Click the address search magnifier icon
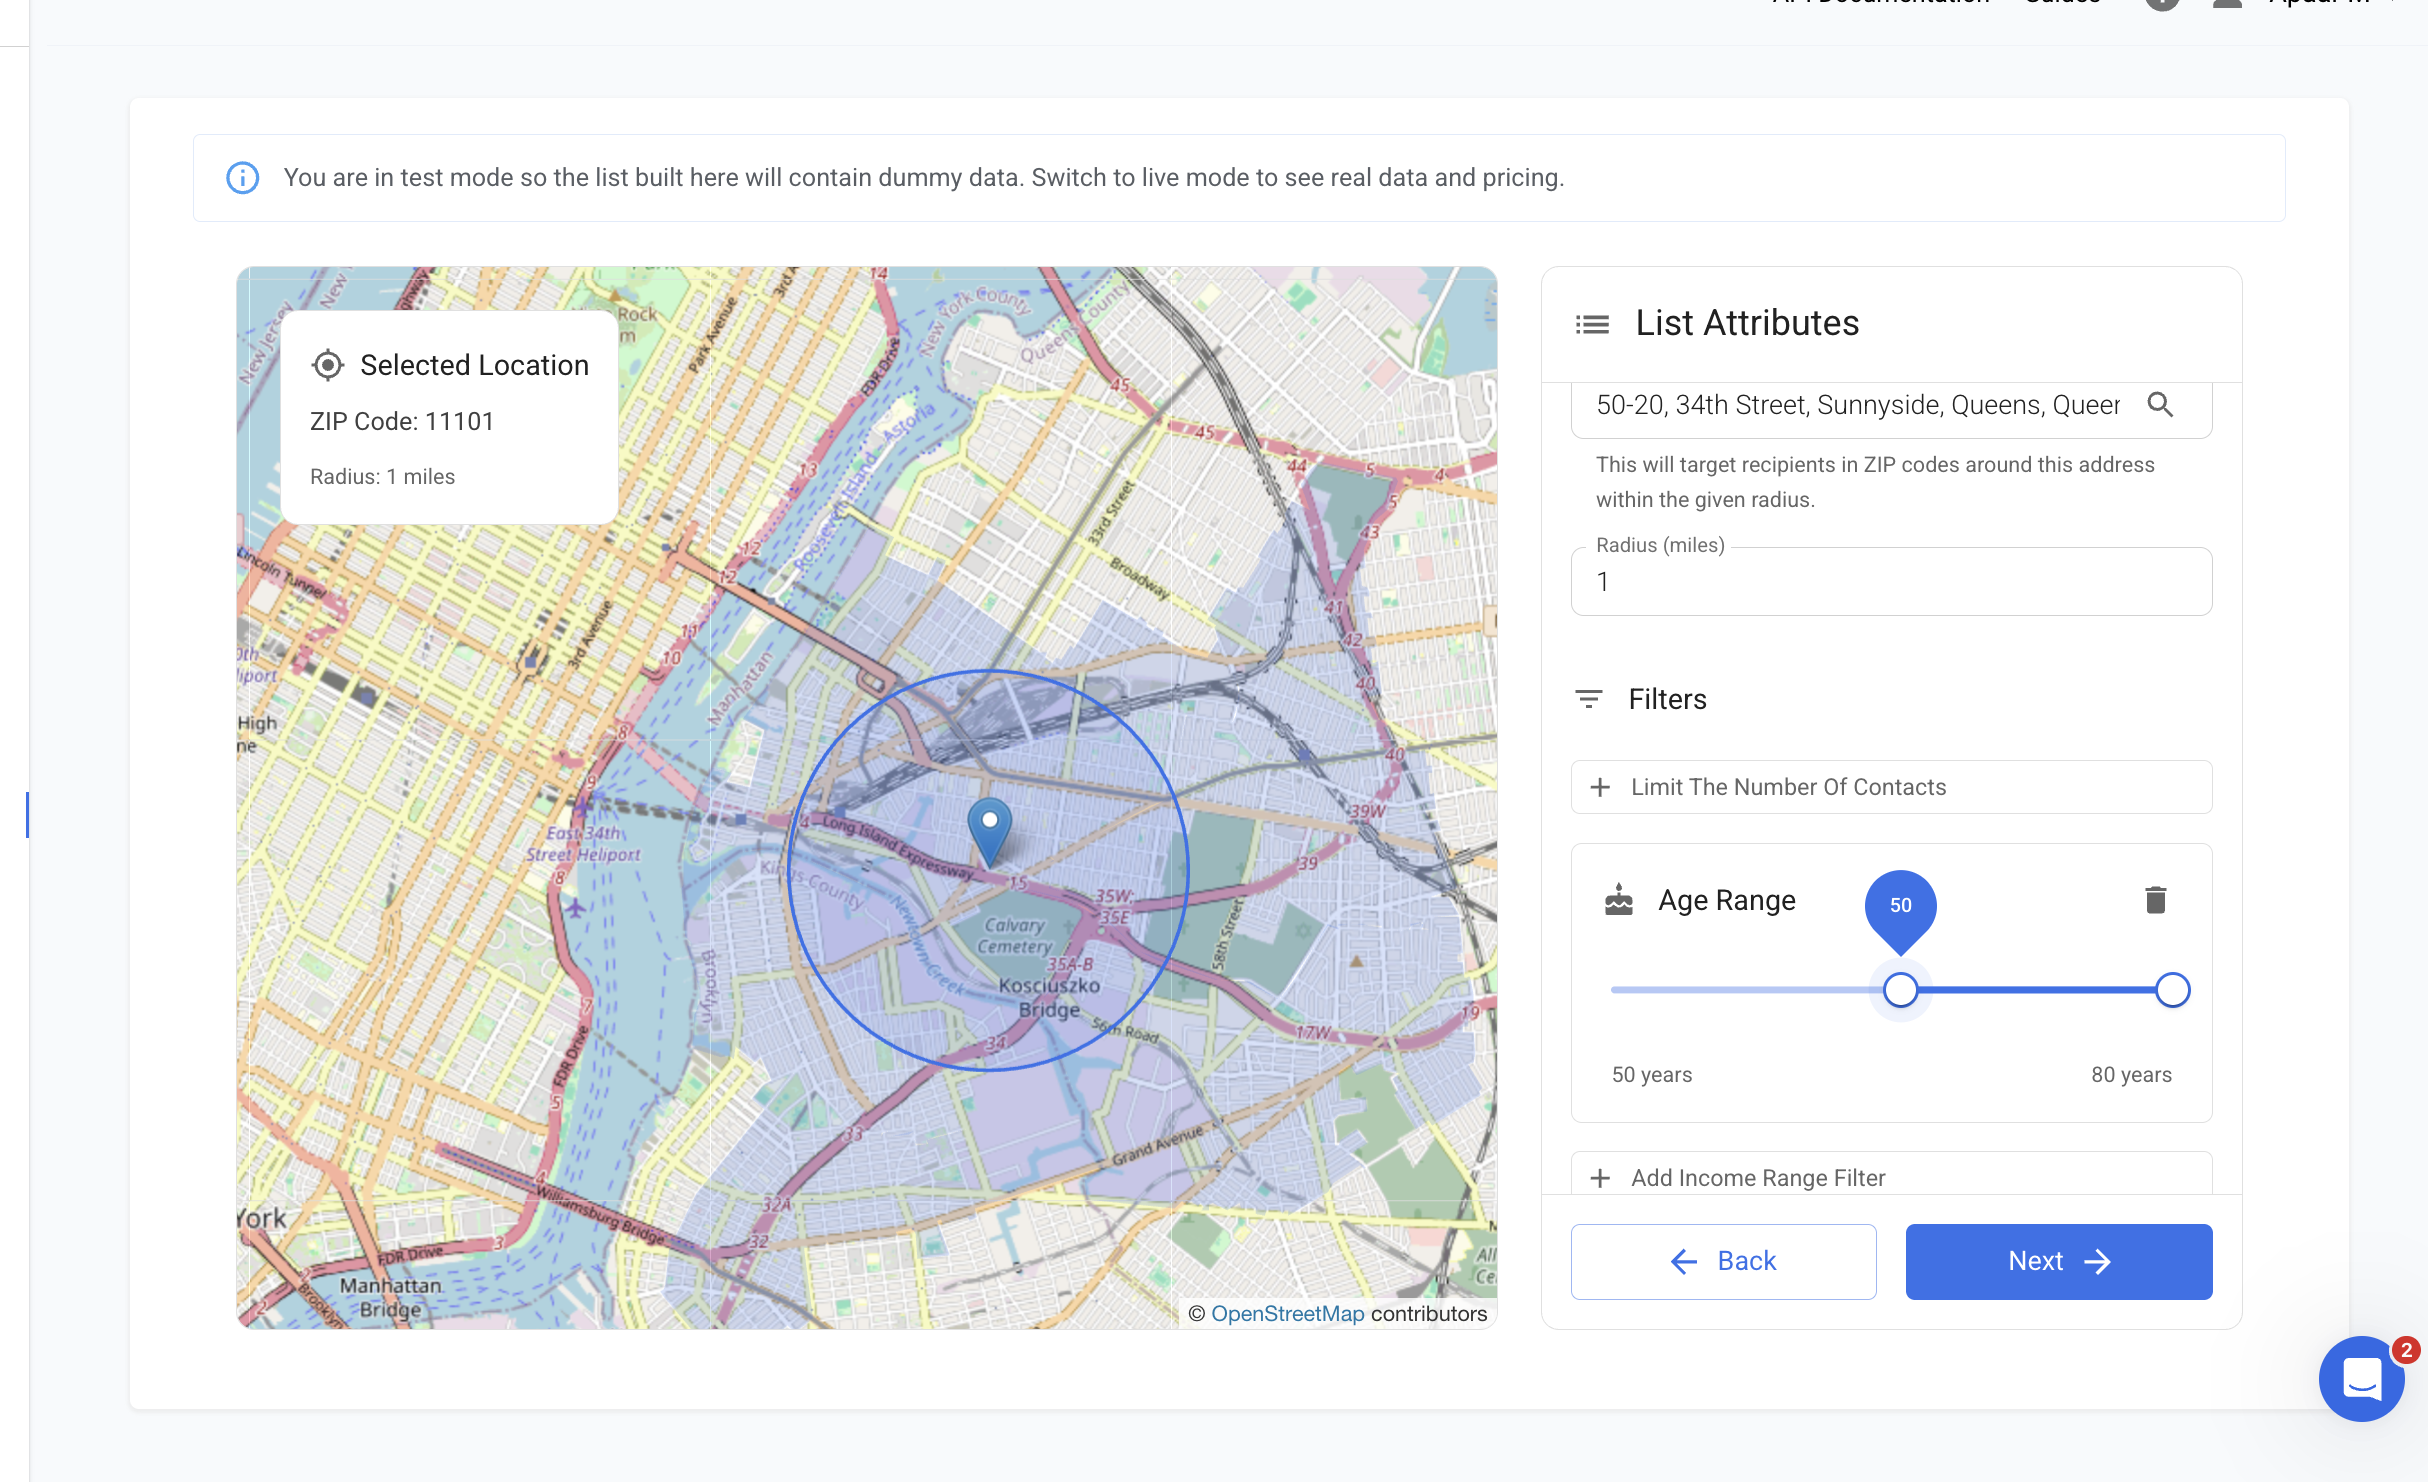The height and width of the screenshot is (1482, 2428). click(2160, 405)
